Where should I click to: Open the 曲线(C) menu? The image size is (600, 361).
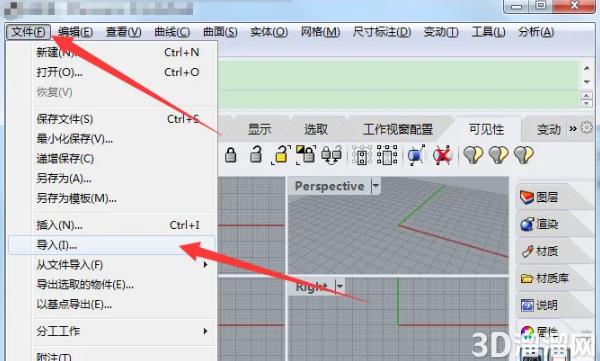[172, 32]
